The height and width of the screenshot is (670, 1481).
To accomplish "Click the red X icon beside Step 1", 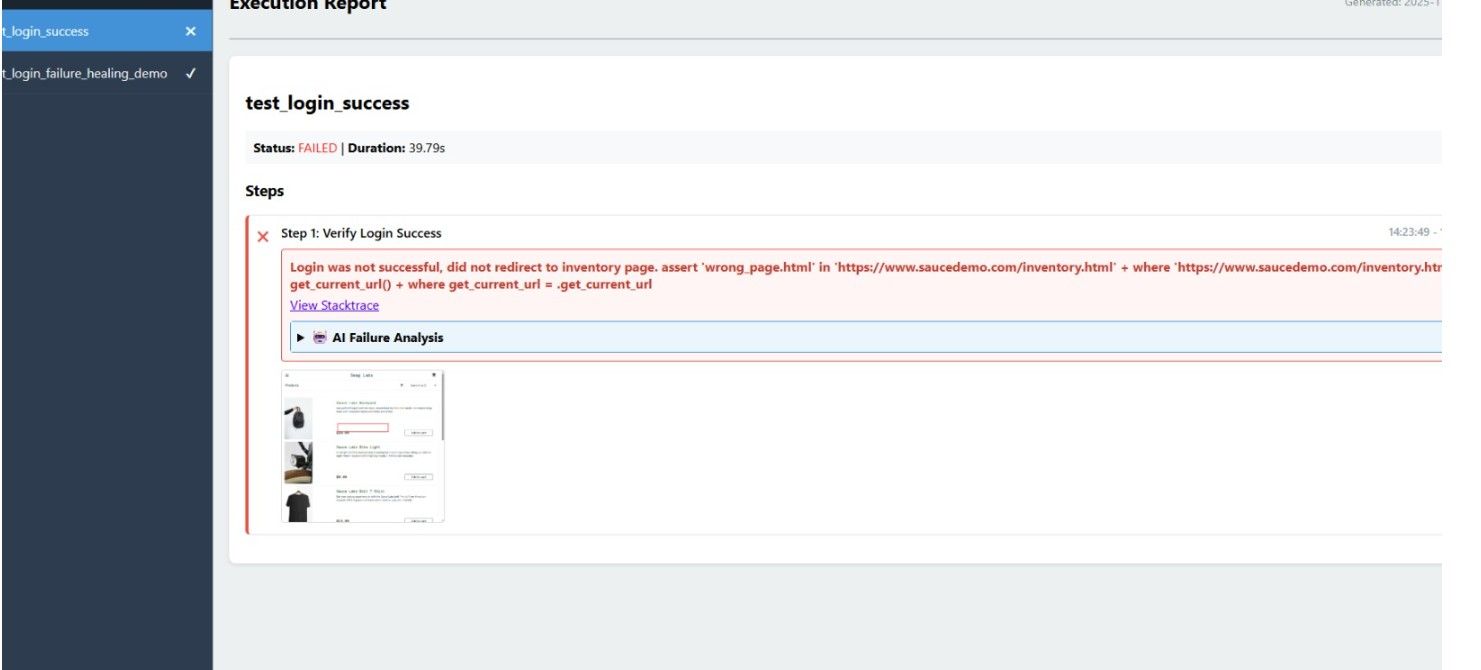I will 262,236.
